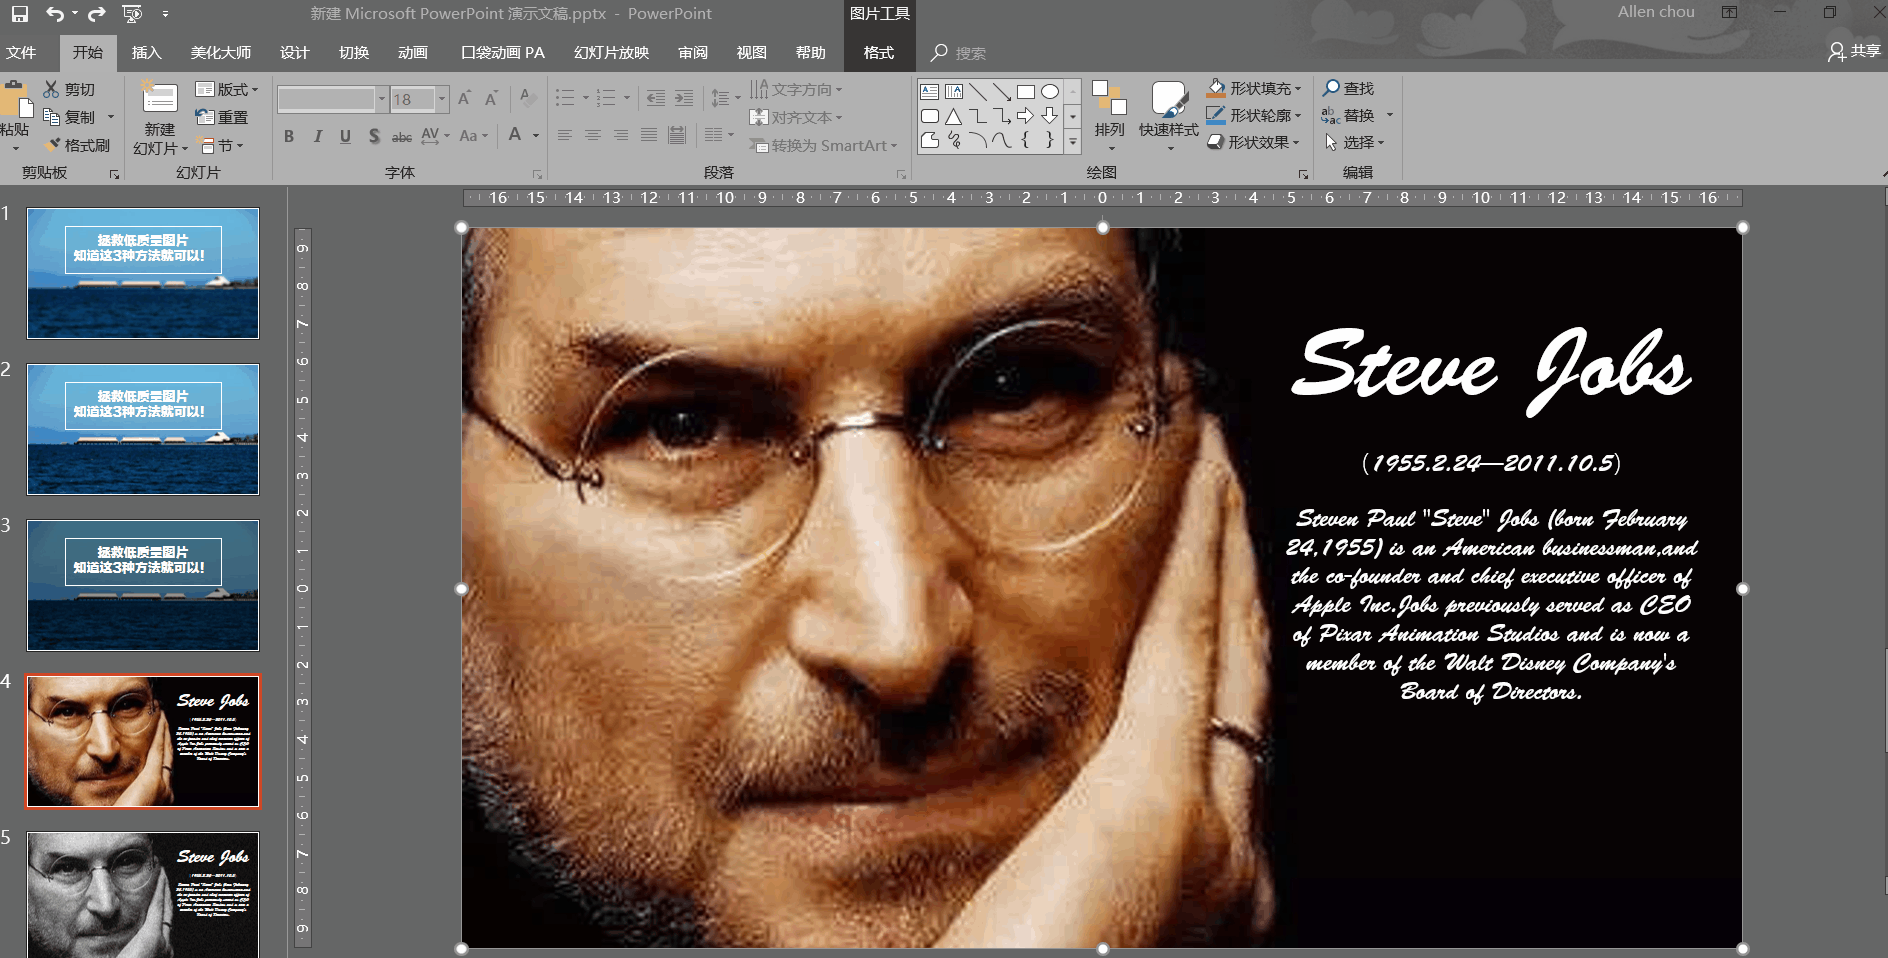The height and width of the screenshot is (958, 1888).
Task: Expand the shapes gallery More arrow
Action: click(x=1073, y=142)
